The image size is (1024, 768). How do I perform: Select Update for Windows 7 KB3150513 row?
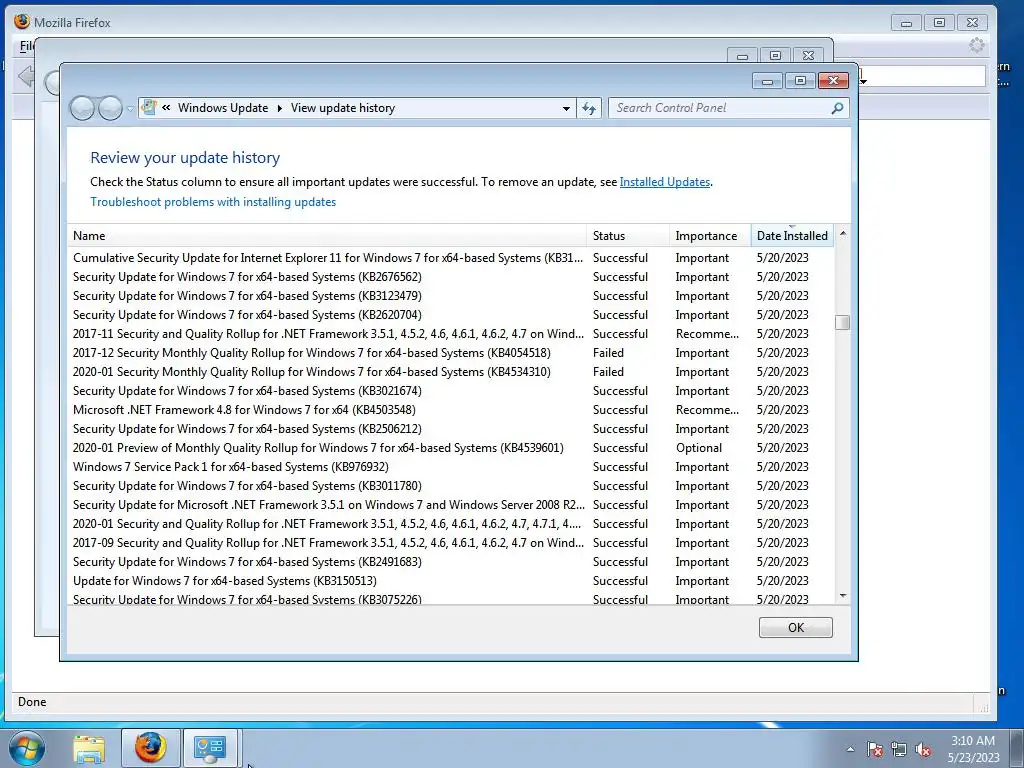(451, 581)
